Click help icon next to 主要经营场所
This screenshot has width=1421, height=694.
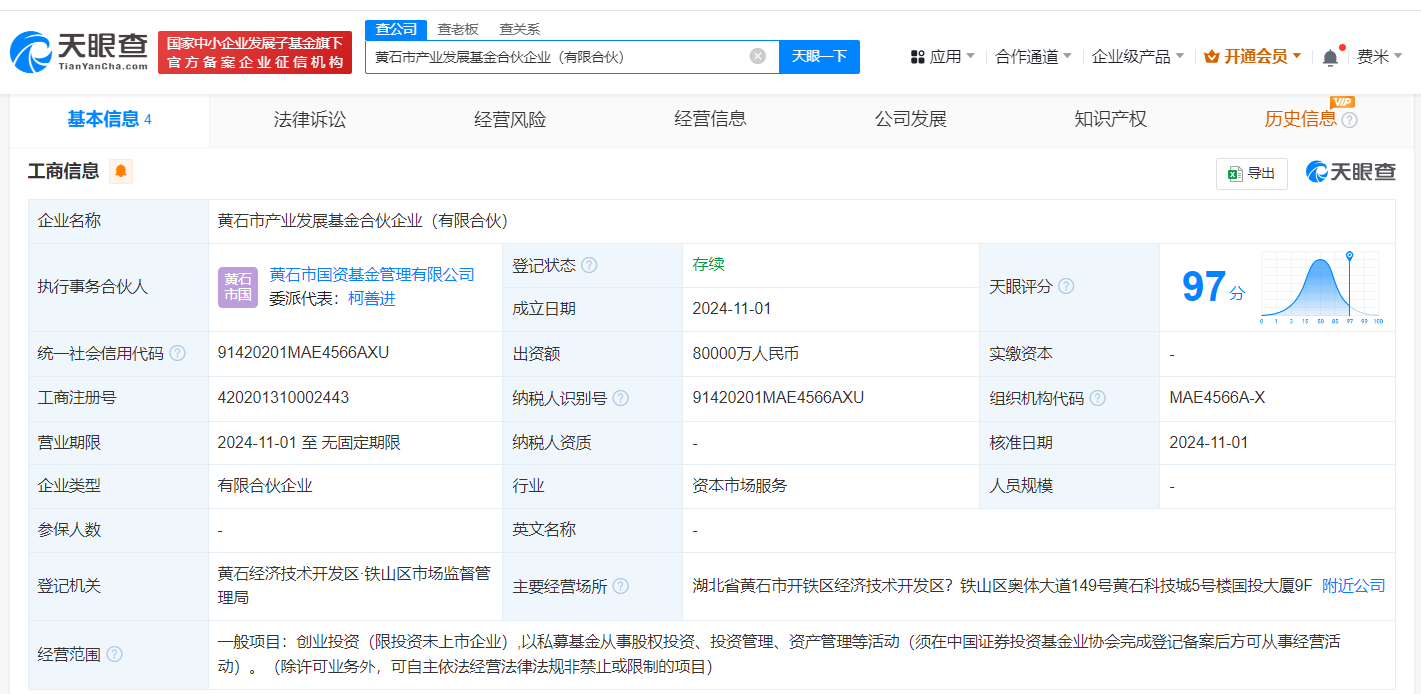(620, 586)
